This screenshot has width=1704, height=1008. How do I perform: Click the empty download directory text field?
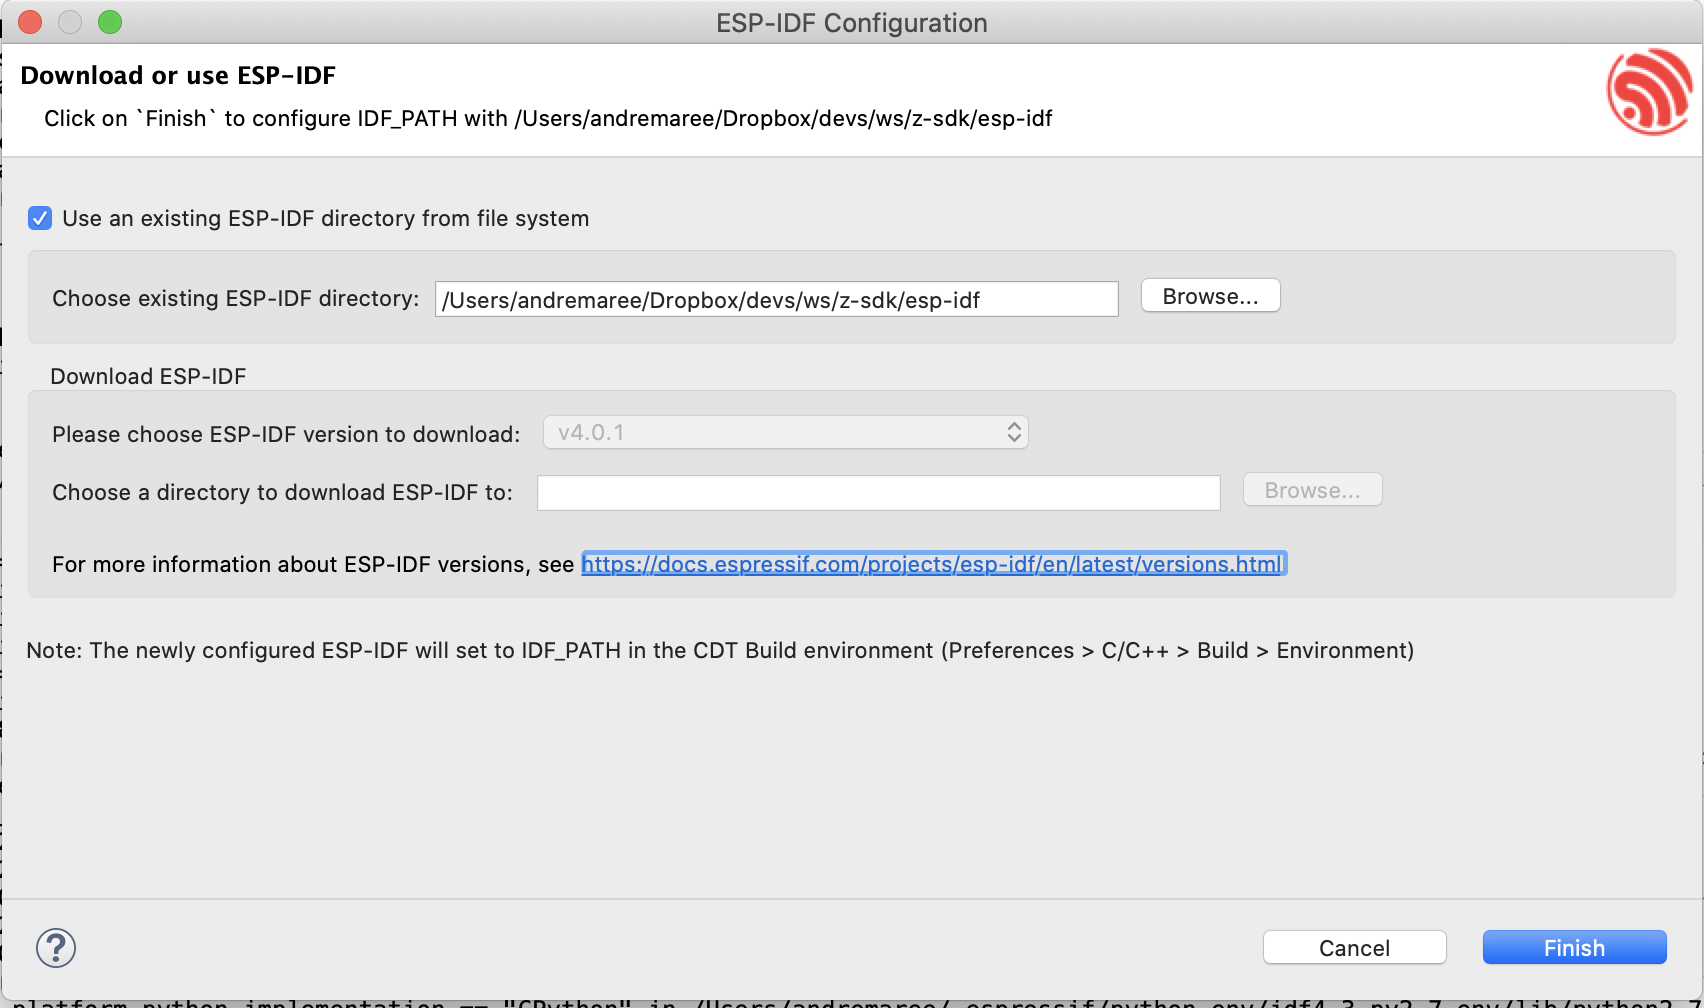[878, 492]
